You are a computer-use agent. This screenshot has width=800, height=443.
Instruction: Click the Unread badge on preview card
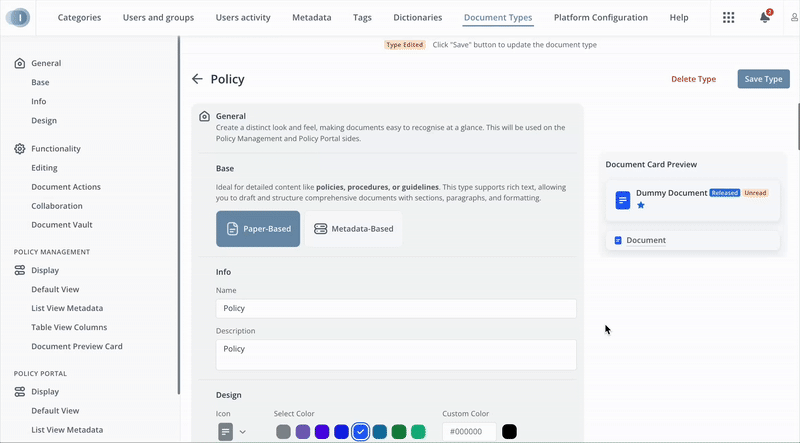tap(755, 193)
